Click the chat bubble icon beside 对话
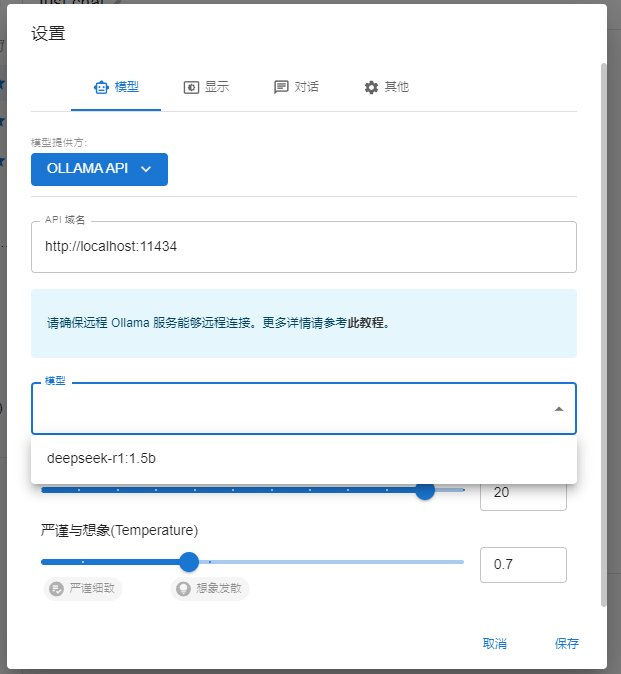This screenshot has height=674, width=621. click(281, 87)
